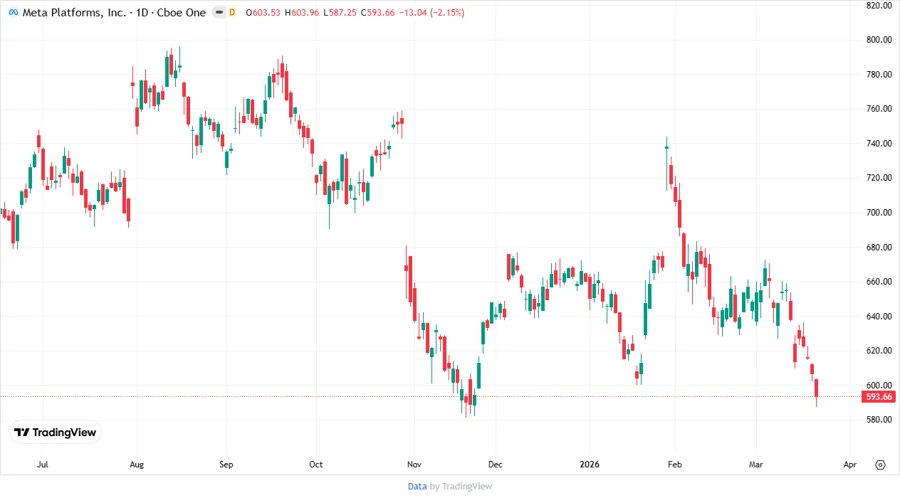Click the Nov label on time axis
Viewport: 900px width, 498px height.
click(x=414, y=464)
